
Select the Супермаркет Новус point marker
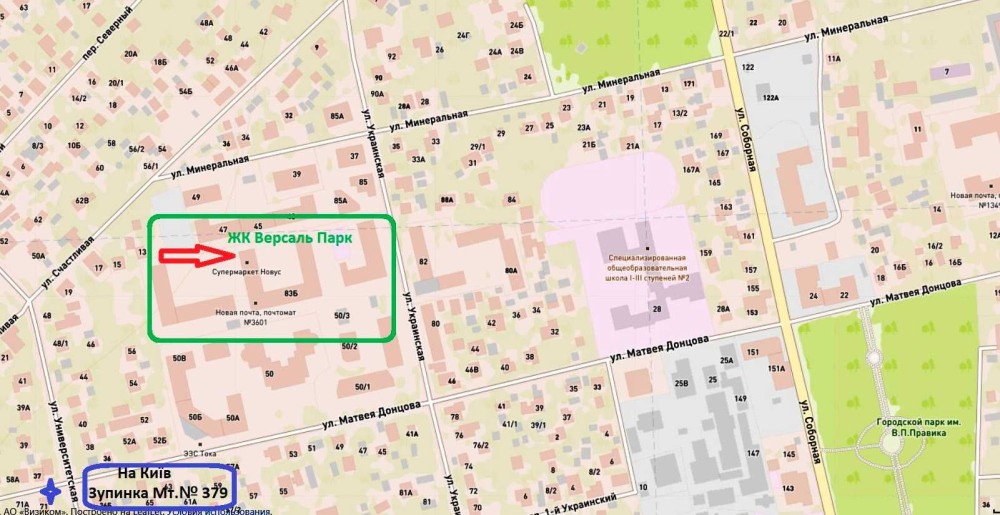click(247, 262)
